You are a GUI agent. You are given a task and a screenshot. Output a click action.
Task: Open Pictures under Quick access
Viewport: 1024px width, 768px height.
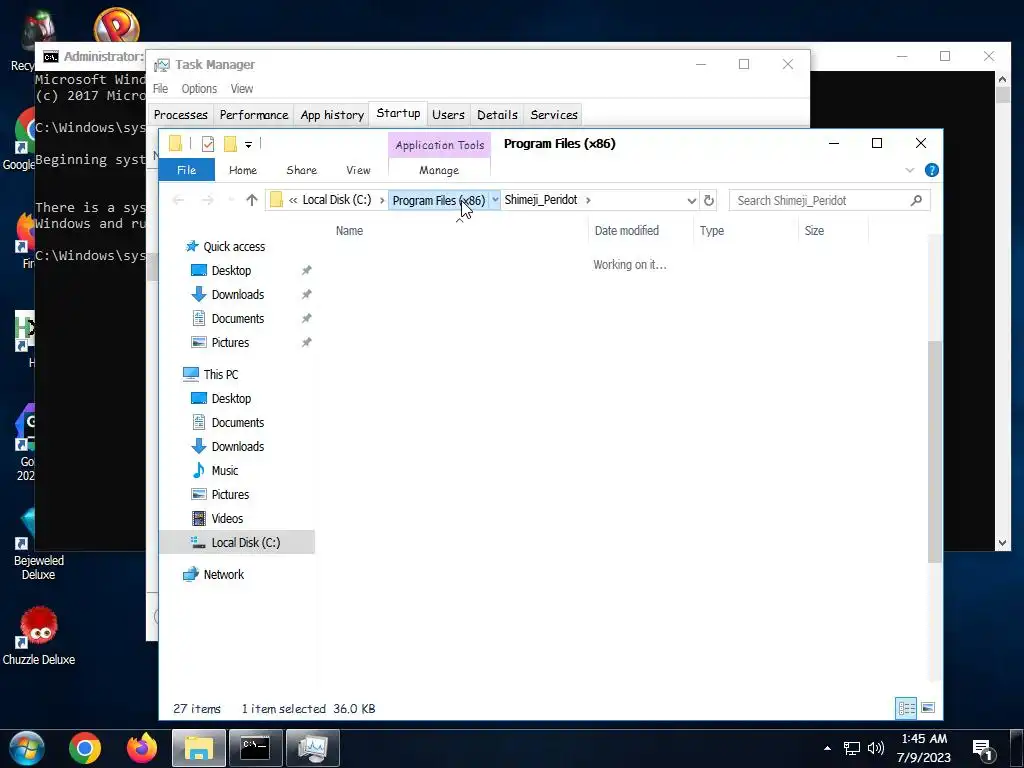[230, 343]
